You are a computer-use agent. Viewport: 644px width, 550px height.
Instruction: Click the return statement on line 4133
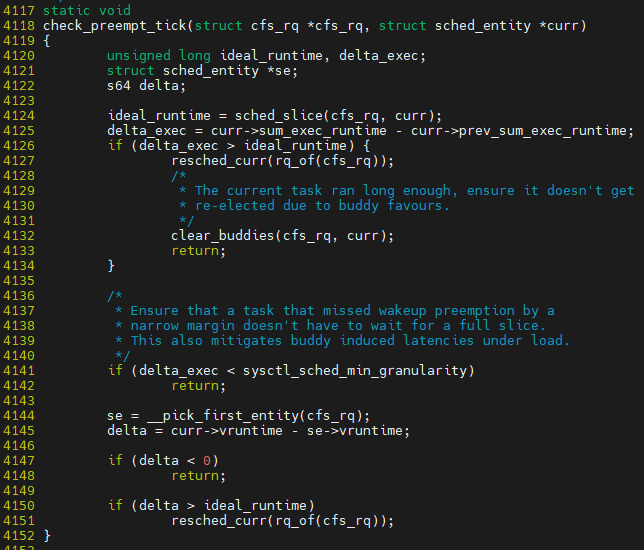(x=199, y=251)
